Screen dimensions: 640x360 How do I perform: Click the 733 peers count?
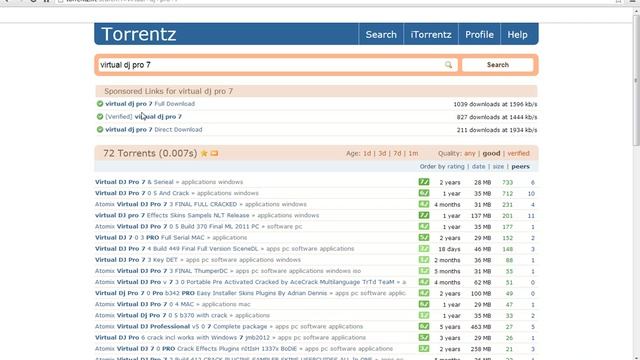coord(507,182)
